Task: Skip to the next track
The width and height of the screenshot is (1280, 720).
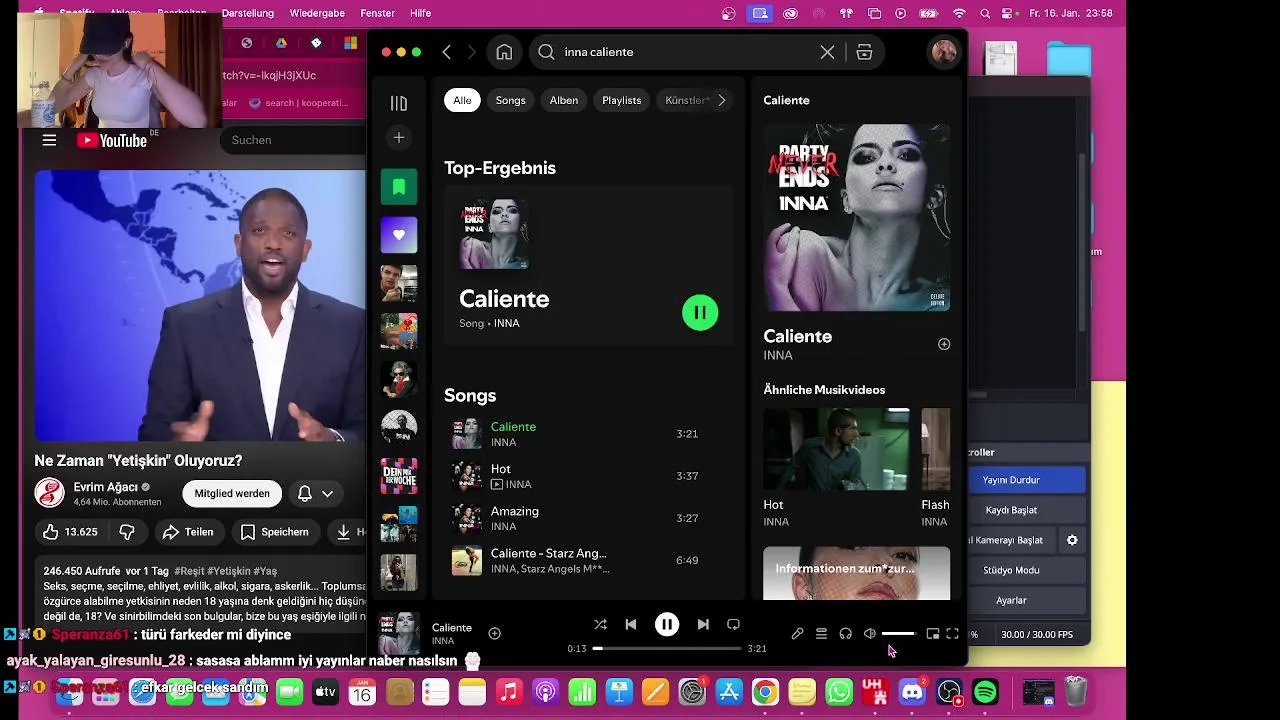Action: click(703, 624)
